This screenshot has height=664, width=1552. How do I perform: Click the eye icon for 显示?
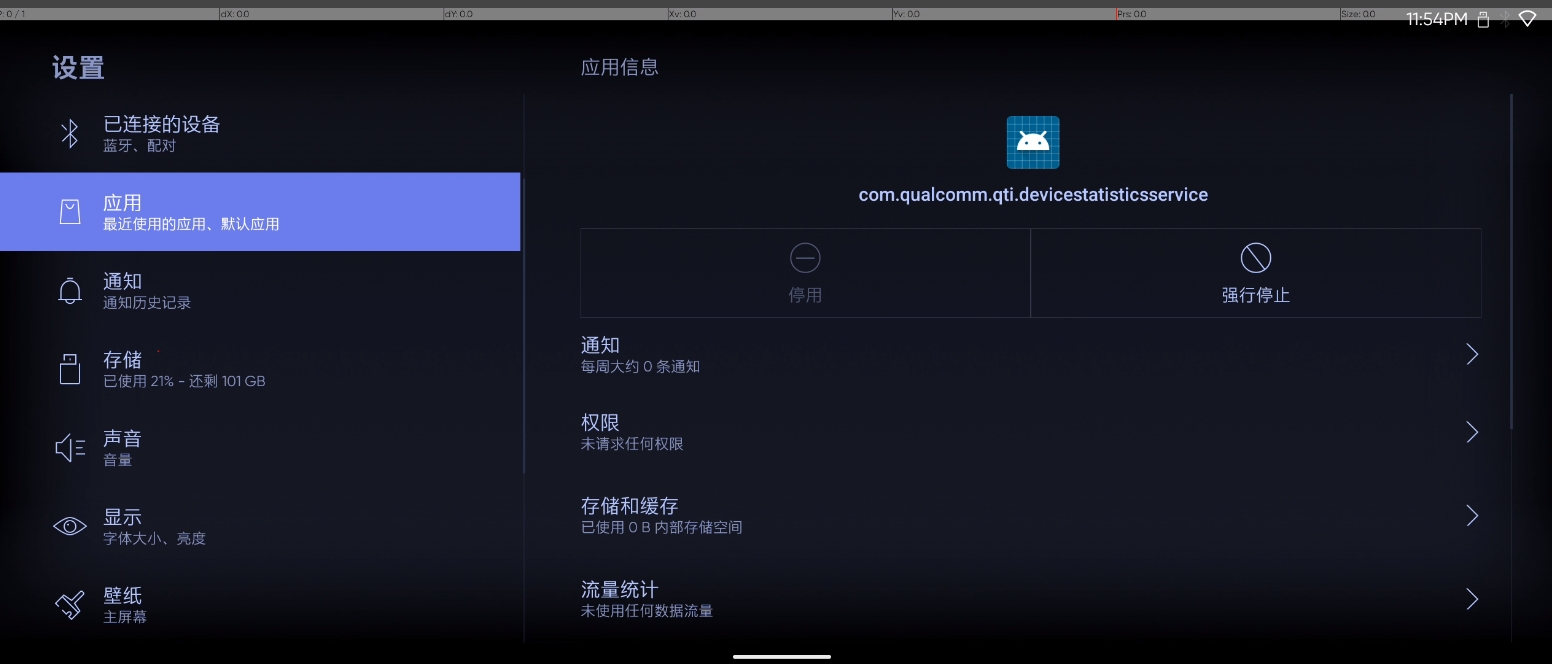pyautogui.click(x=70, y=526)
